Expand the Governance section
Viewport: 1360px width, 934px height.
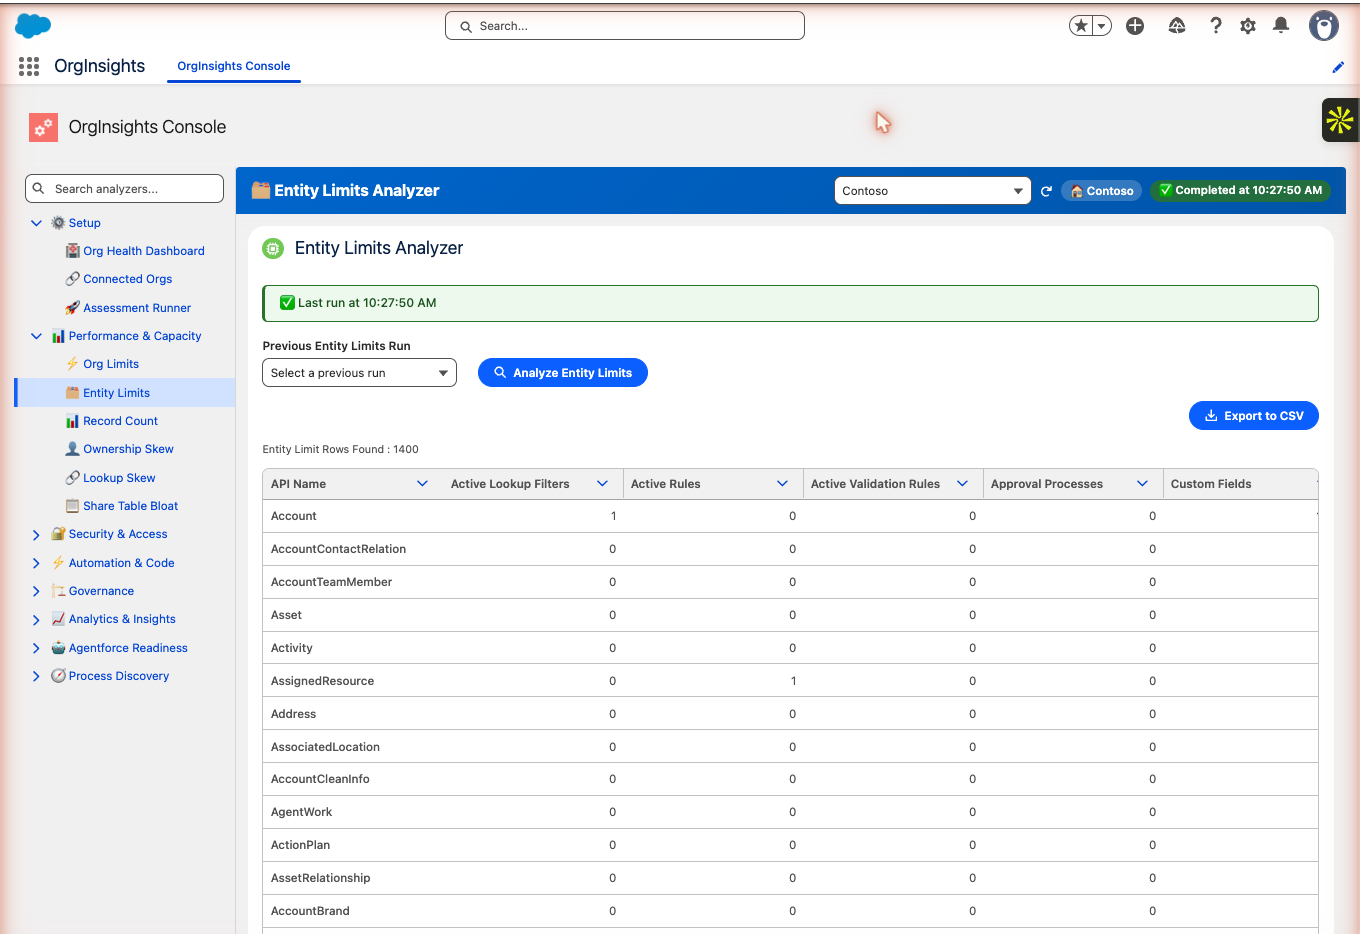pos(36,591)
